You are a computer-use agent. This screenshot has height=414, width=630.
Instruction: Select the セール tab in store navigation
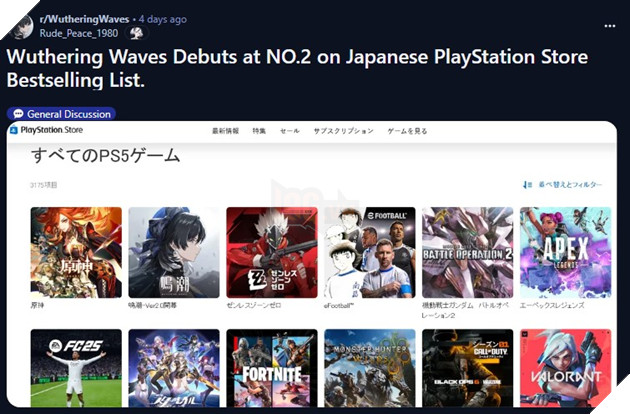(x=289, y=131)
